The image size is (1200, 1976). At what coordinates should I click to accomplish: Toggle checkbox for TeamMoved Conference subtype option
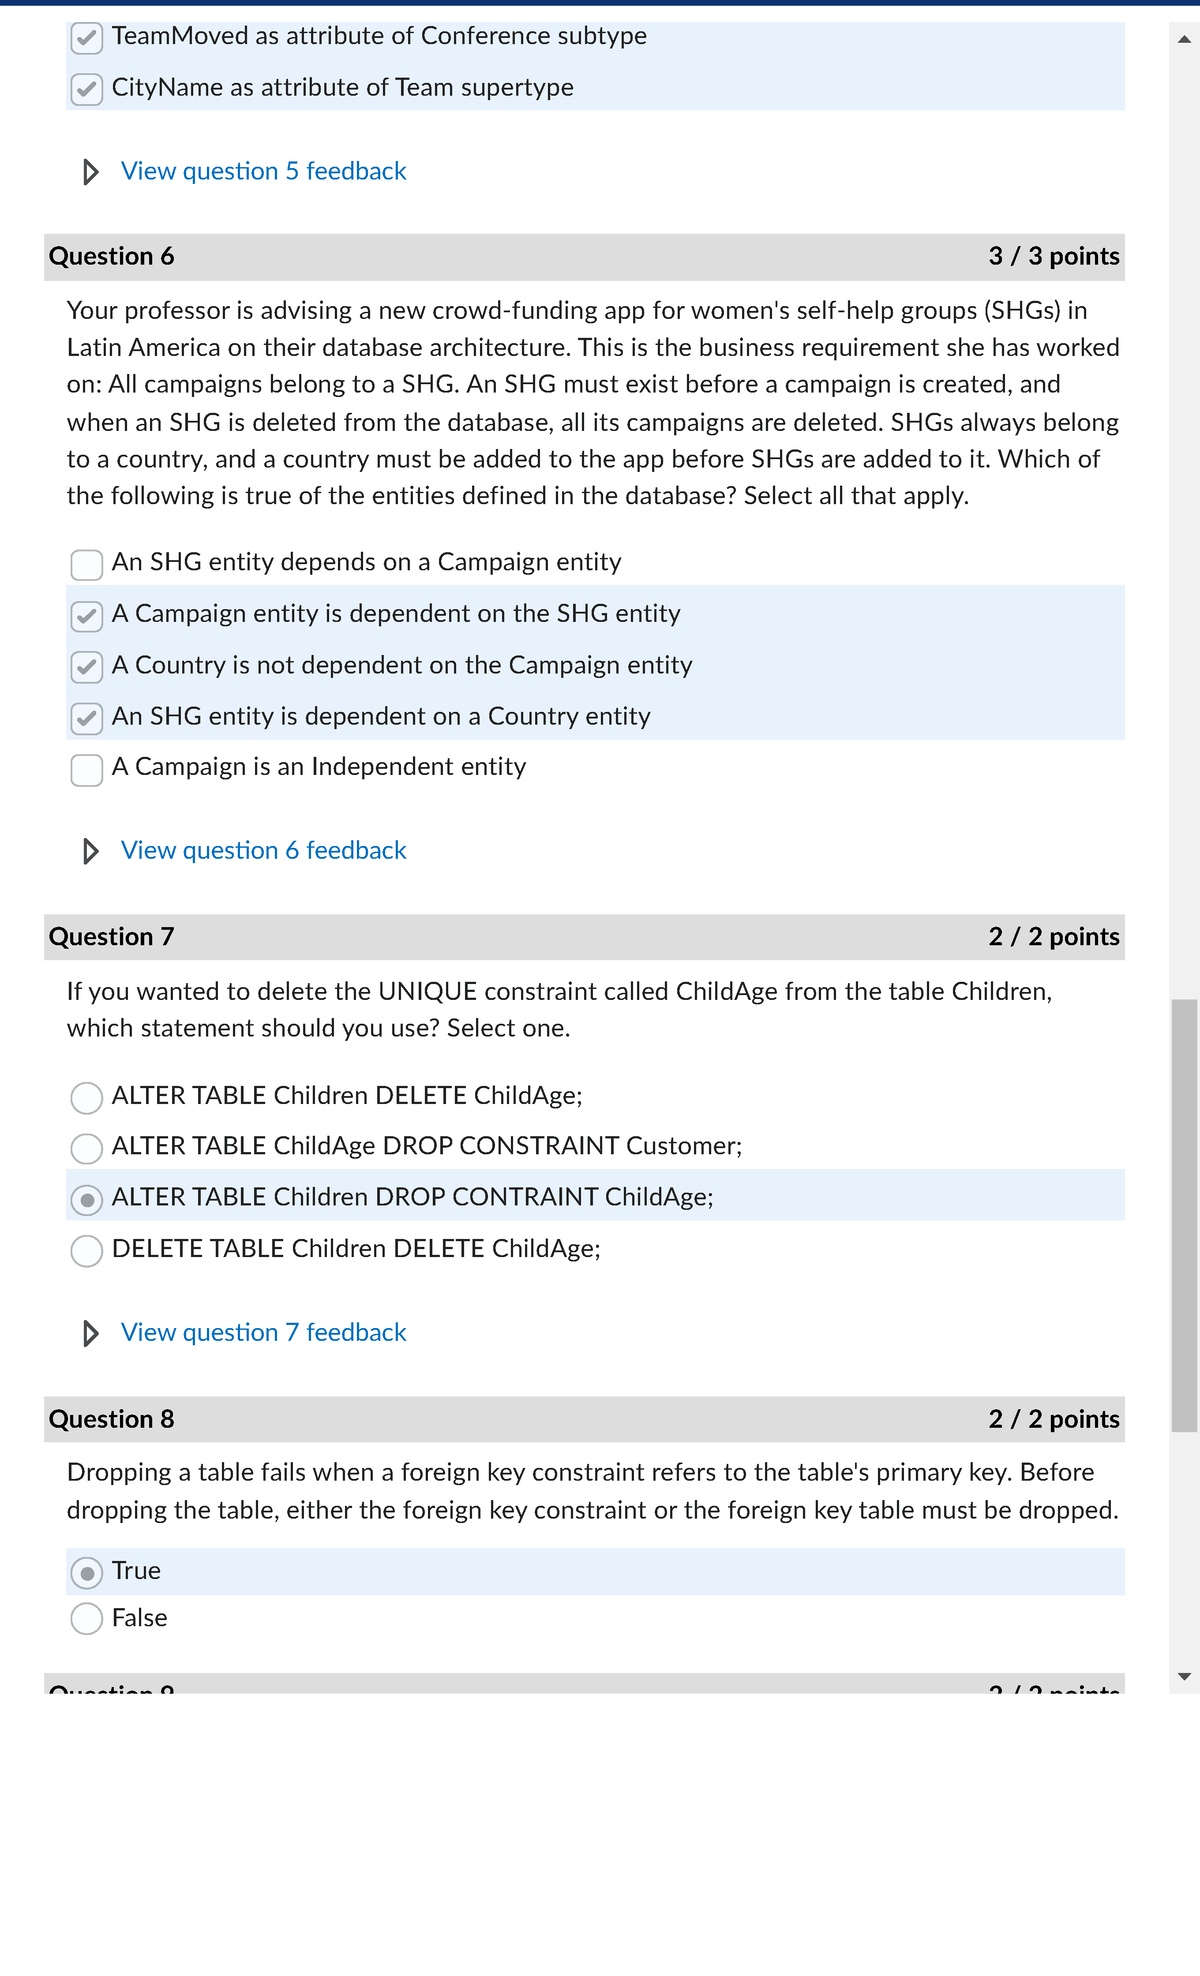[x=86, y=38]
